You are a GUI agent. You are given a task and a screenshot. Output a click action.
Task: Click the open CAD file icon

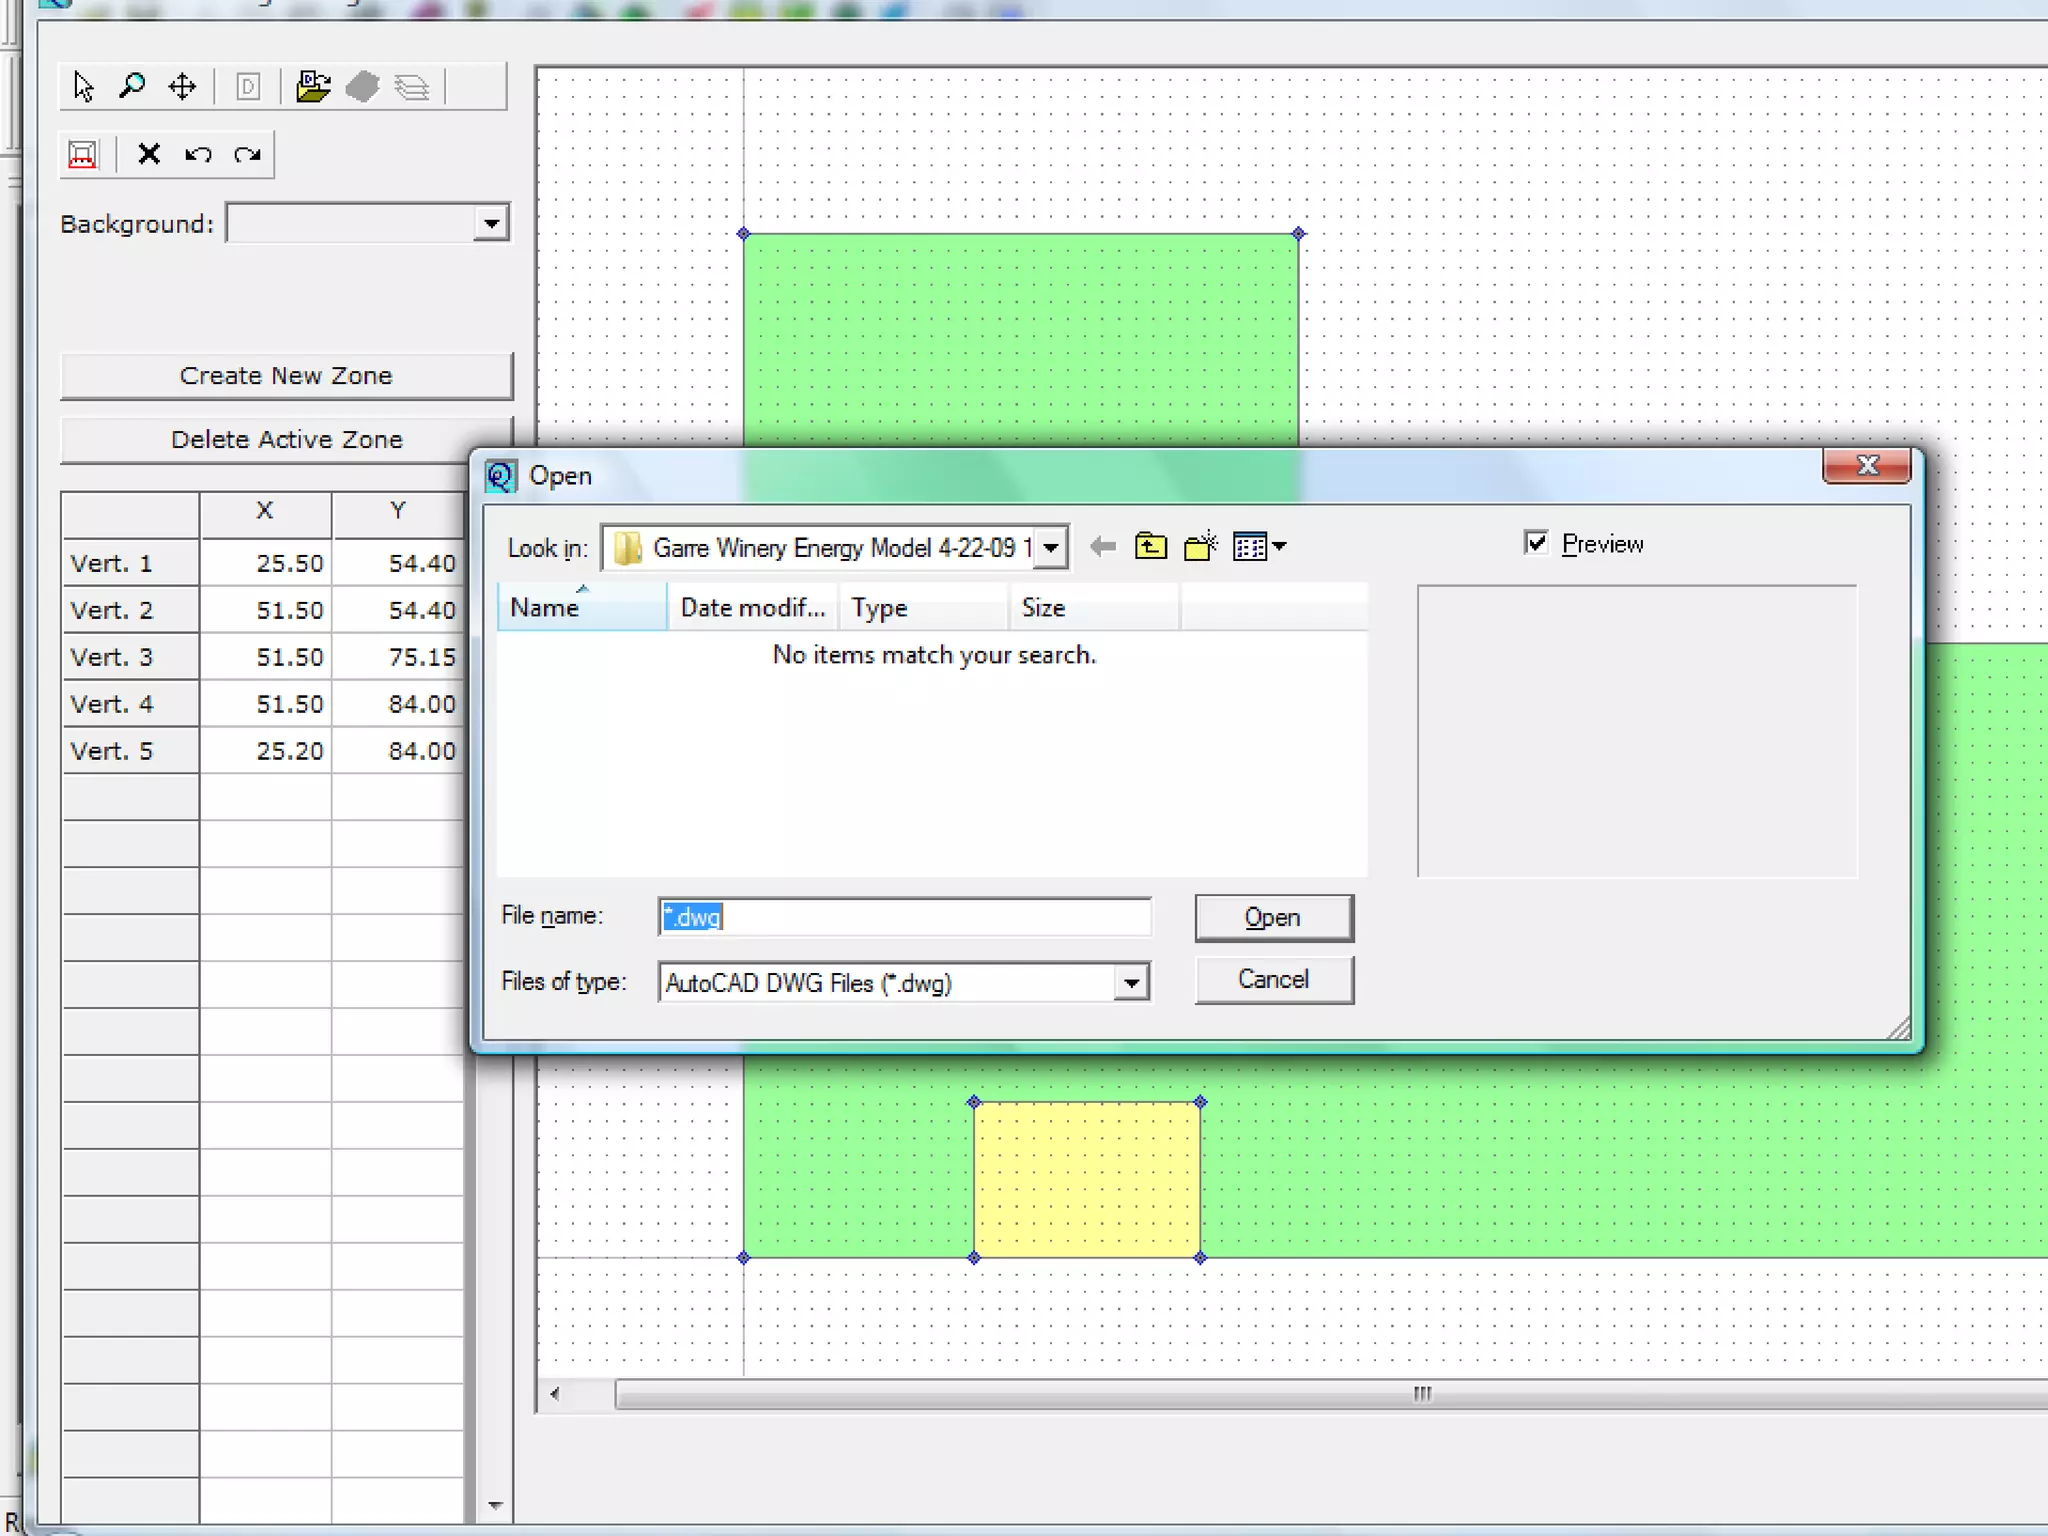point(313,87)
